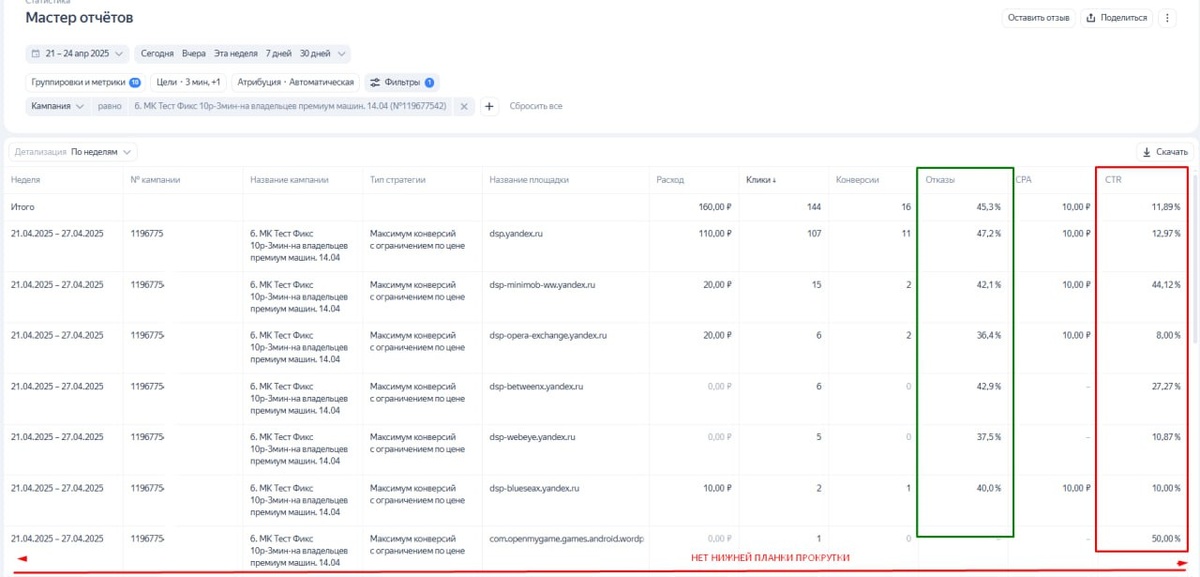Sort by the CTR column header
1200x577 pixels.
[1113, 180]
